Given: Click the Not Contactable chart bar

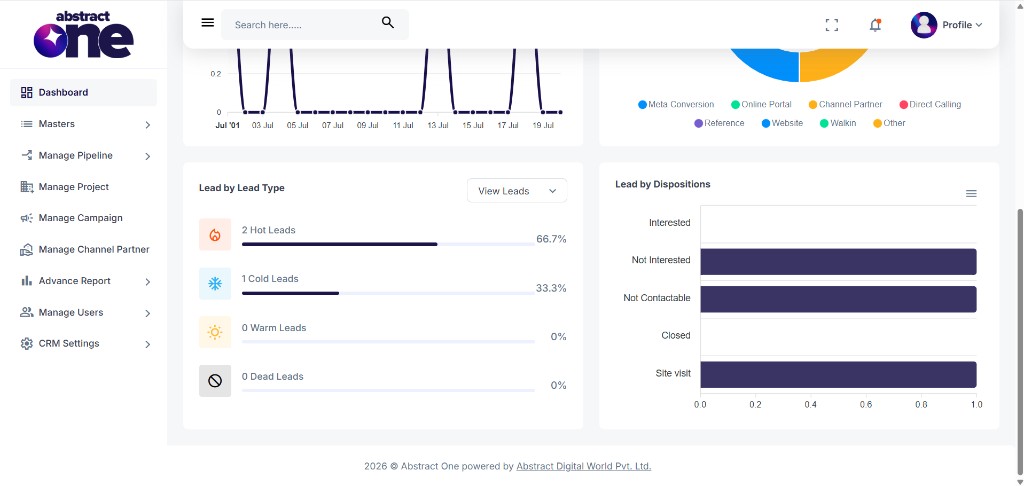Looking at the screenshot, I should tap(839, 299).
